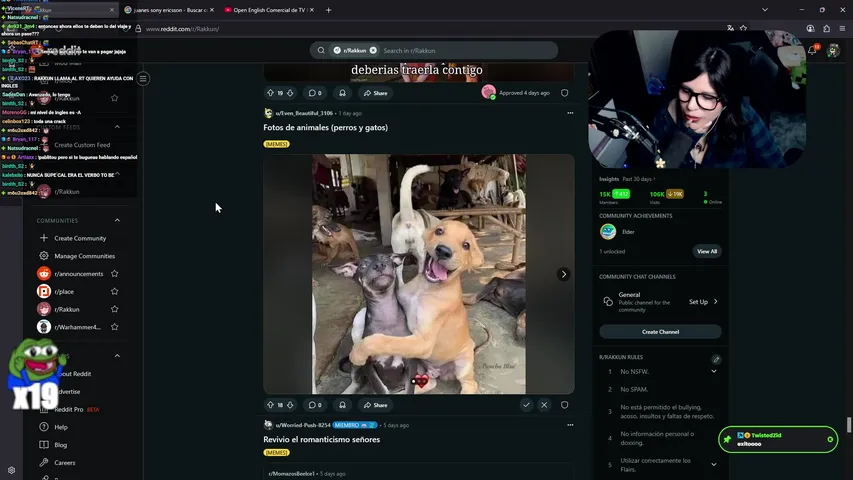The height and width of the screenshot is (480, 853).
Task: Favorite r/Rakkun in Communities with its star
Action: tap(115, 309)
